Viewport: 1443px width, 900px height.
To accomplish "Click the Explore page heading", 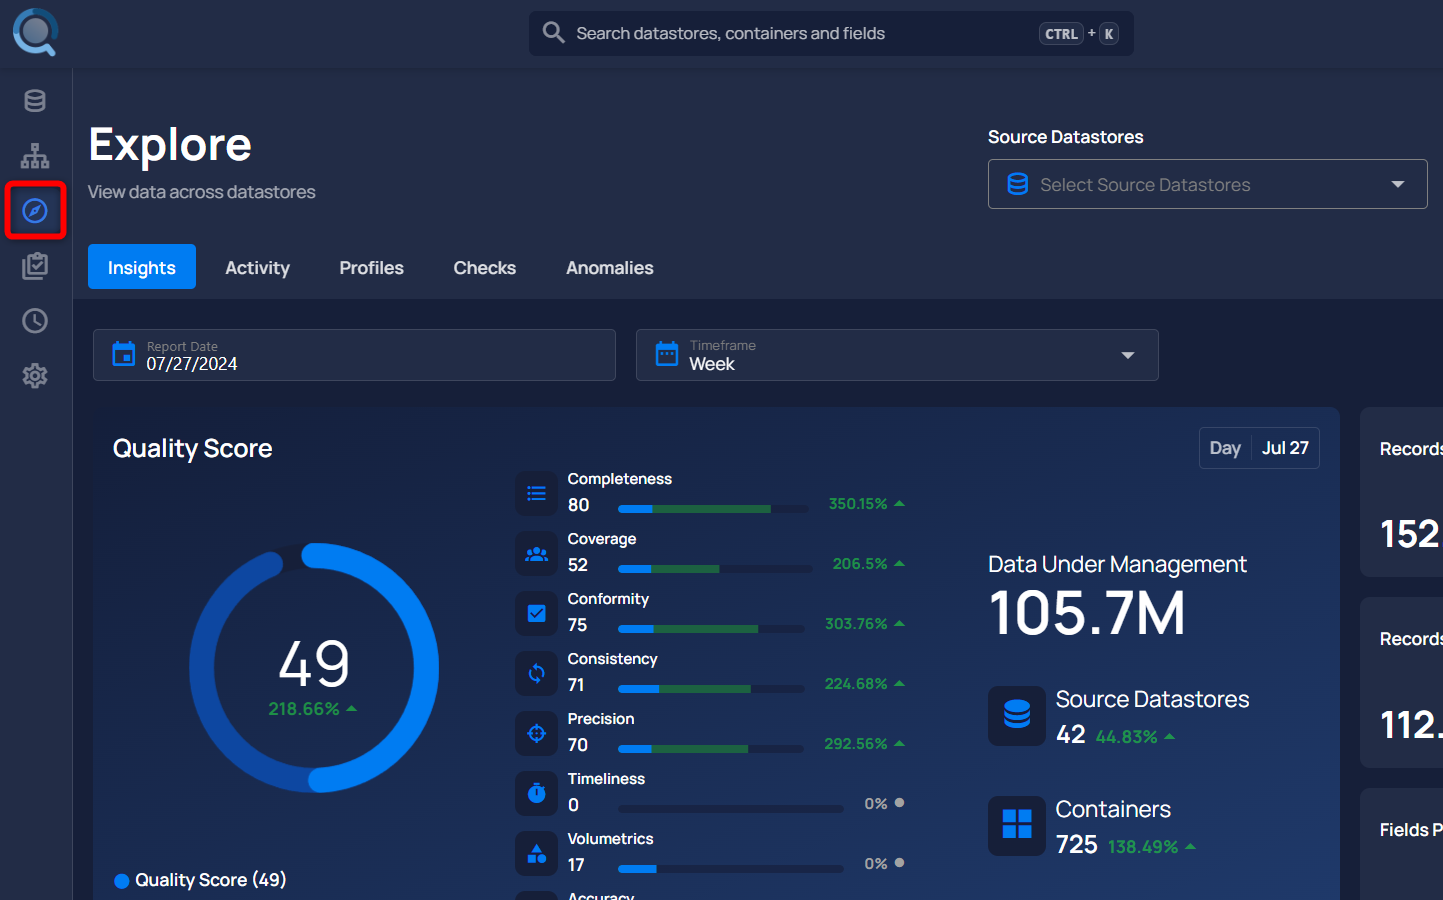I will click(170, 145).
